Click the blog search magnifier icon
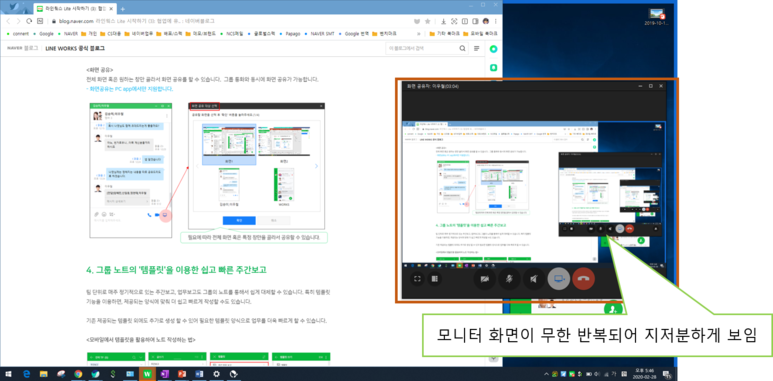The height and width of the screenshot is (381, 773). click(462, 48)
